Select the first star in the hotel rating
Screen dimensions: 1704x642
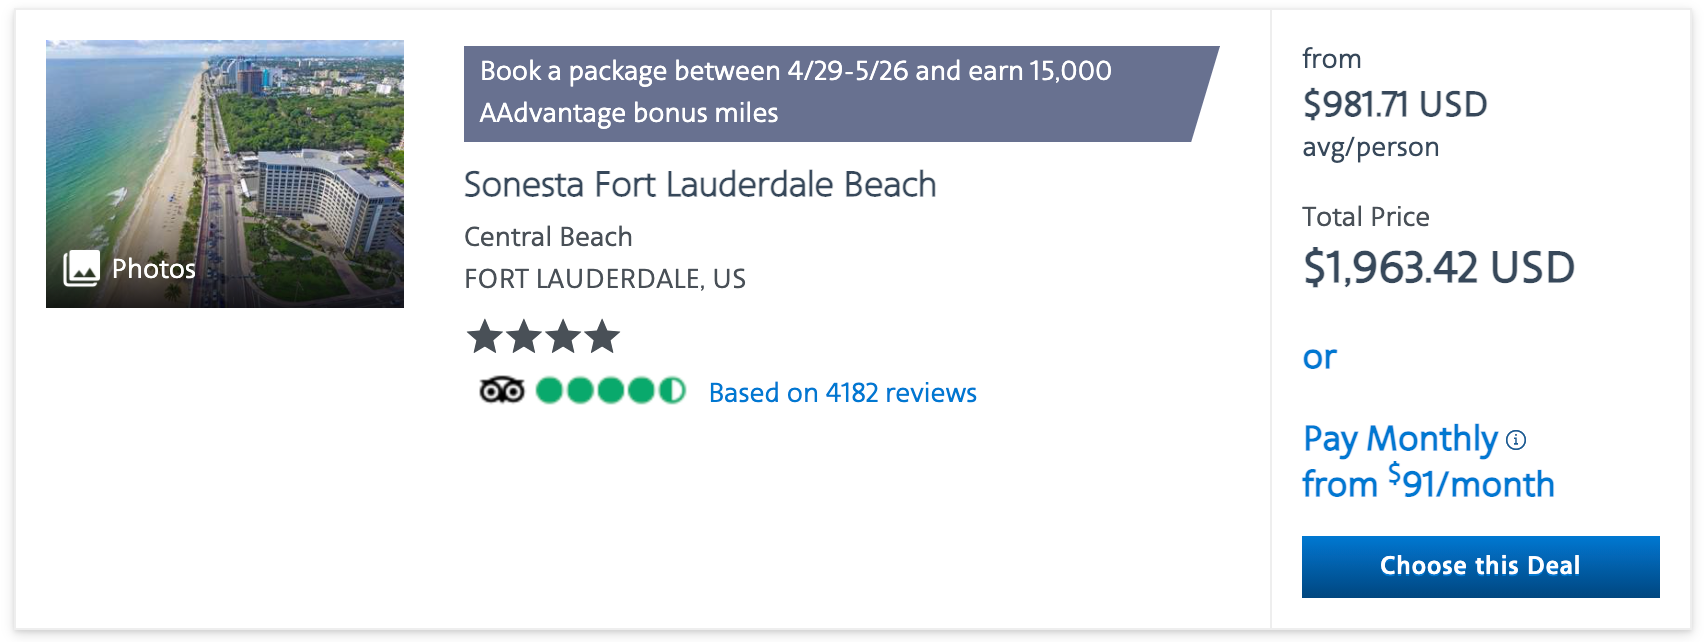pos(485,337)
